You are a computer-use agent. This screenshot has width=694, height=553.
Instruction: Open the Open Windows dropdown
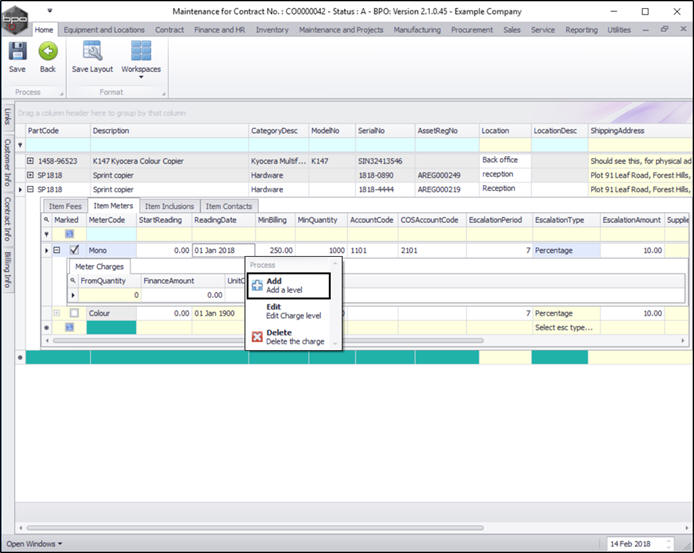pyautogui.click(x=34, y=543)
